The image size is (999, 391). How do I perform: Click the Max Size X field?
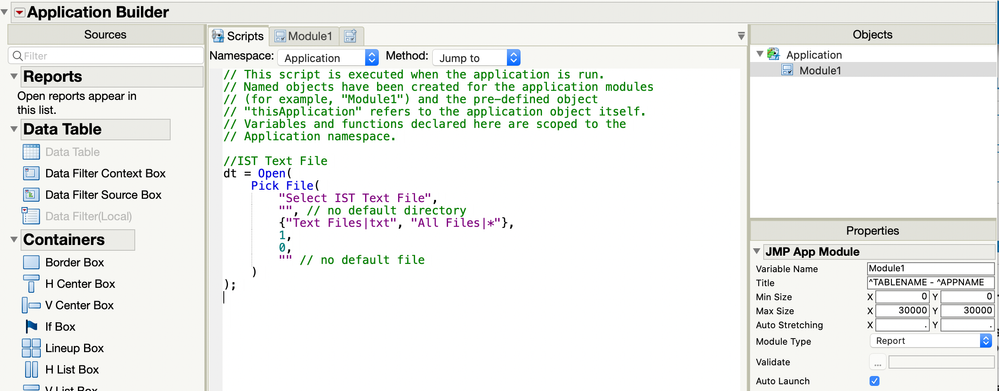click(902, 311)
